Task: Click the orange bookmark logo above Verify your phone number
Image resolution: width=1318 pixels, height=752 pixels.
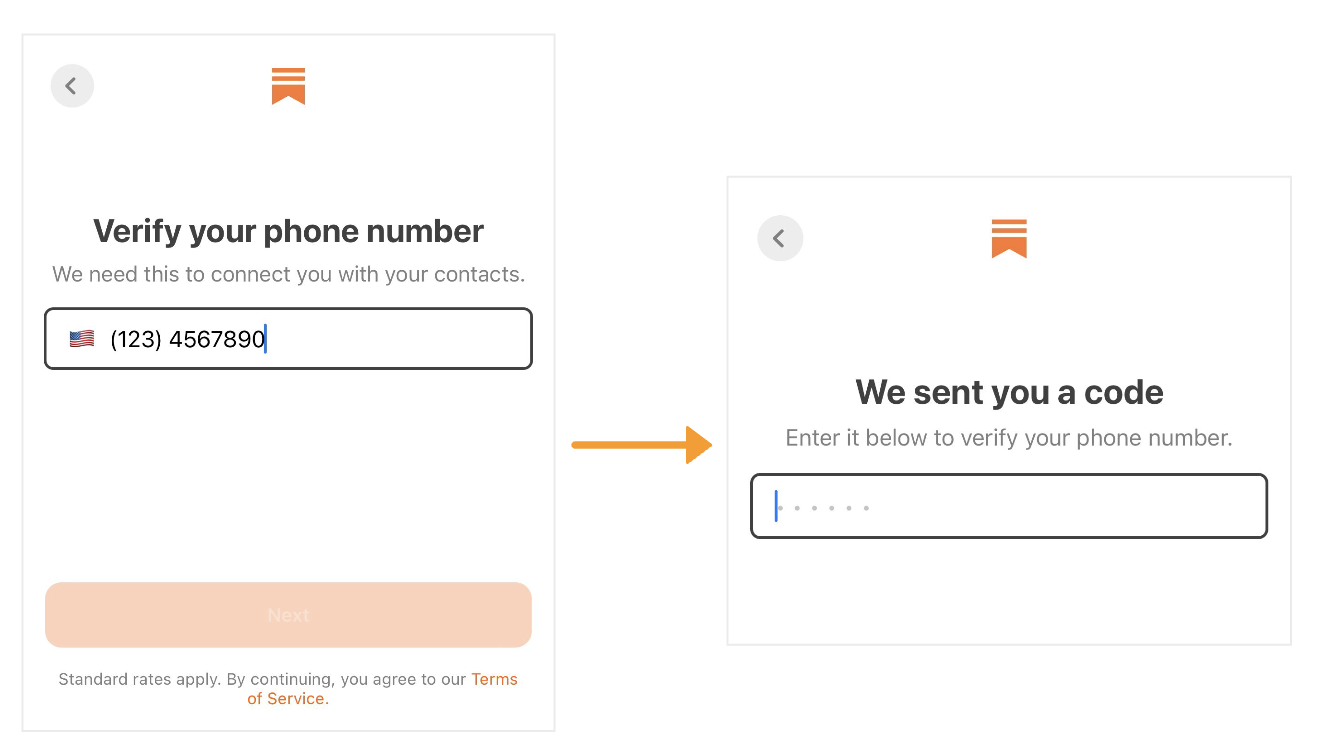Action: [x=288, y=86]
